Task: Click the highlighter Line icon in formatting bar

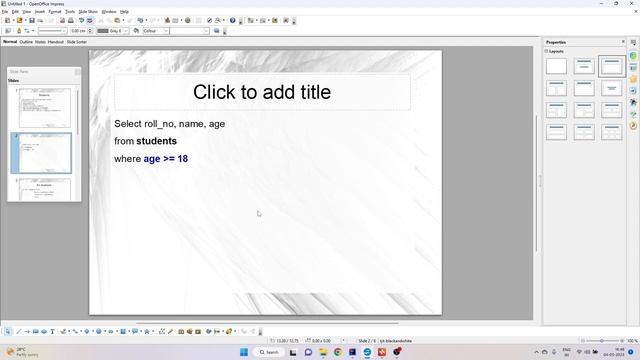Action: click(19, 31)
